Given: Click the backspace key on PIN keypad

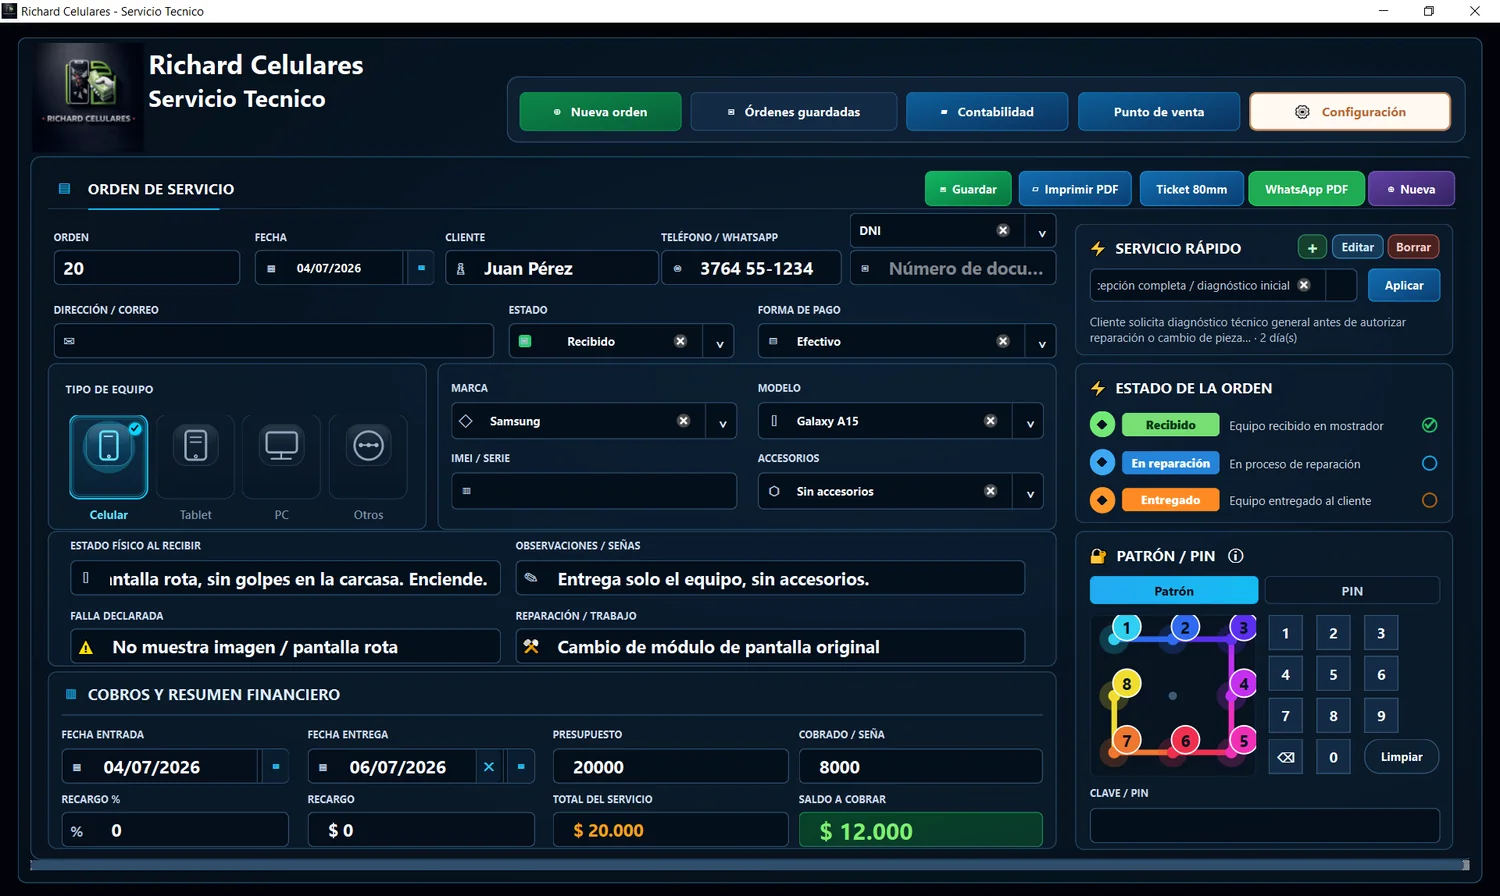Looking at the screenshot, I should pyautogui.click(x=1286, y=757).
